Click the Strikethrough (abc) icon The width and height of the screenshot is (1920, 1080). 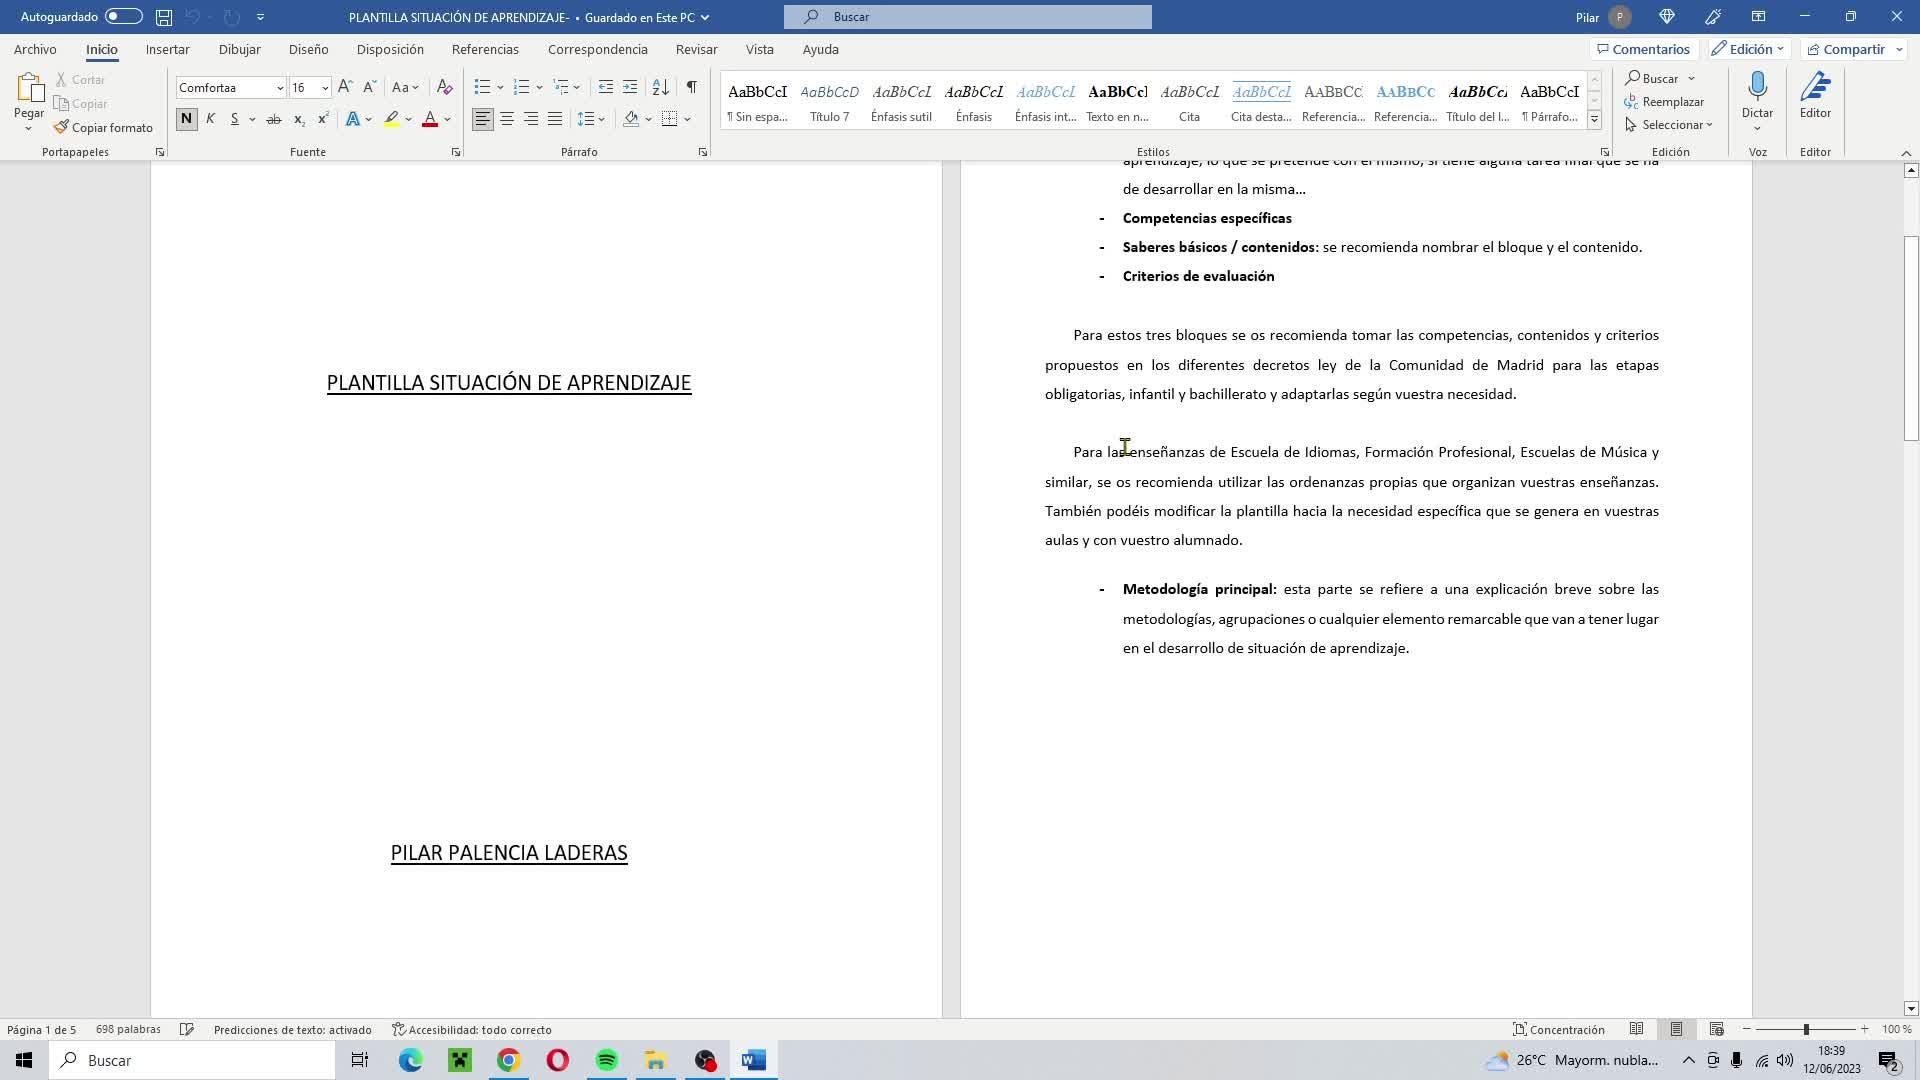(x=273, y=119)
